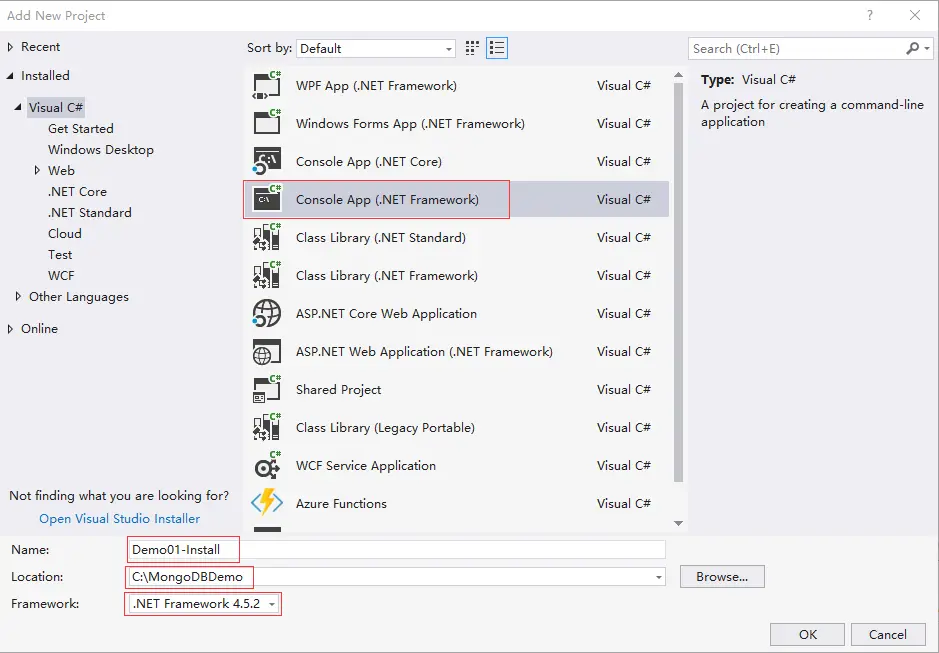The height and width of the screenshot is (653, 939).
Task: Expand the Online node
Action: 10,329
